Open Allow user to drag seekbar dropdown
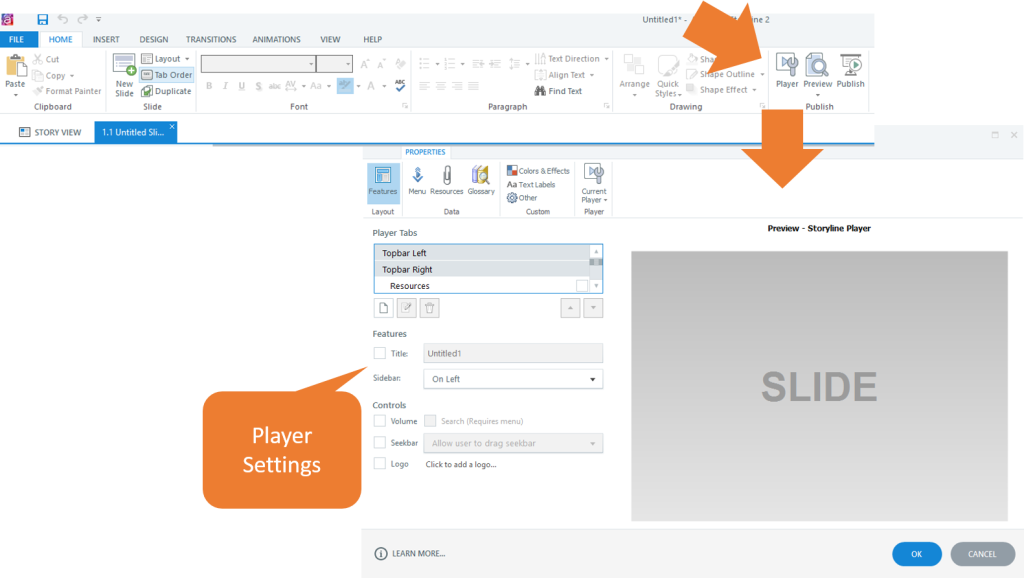This screenshot has height=578, width=1024. [x=513, y=443]
